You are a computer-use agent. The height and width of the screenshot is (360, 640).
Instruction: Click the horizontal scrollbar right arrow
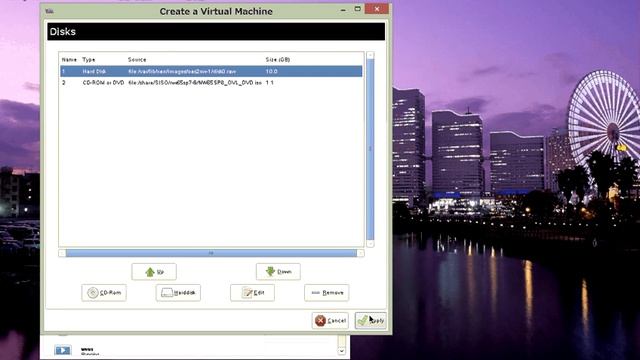tap(360, 253)
